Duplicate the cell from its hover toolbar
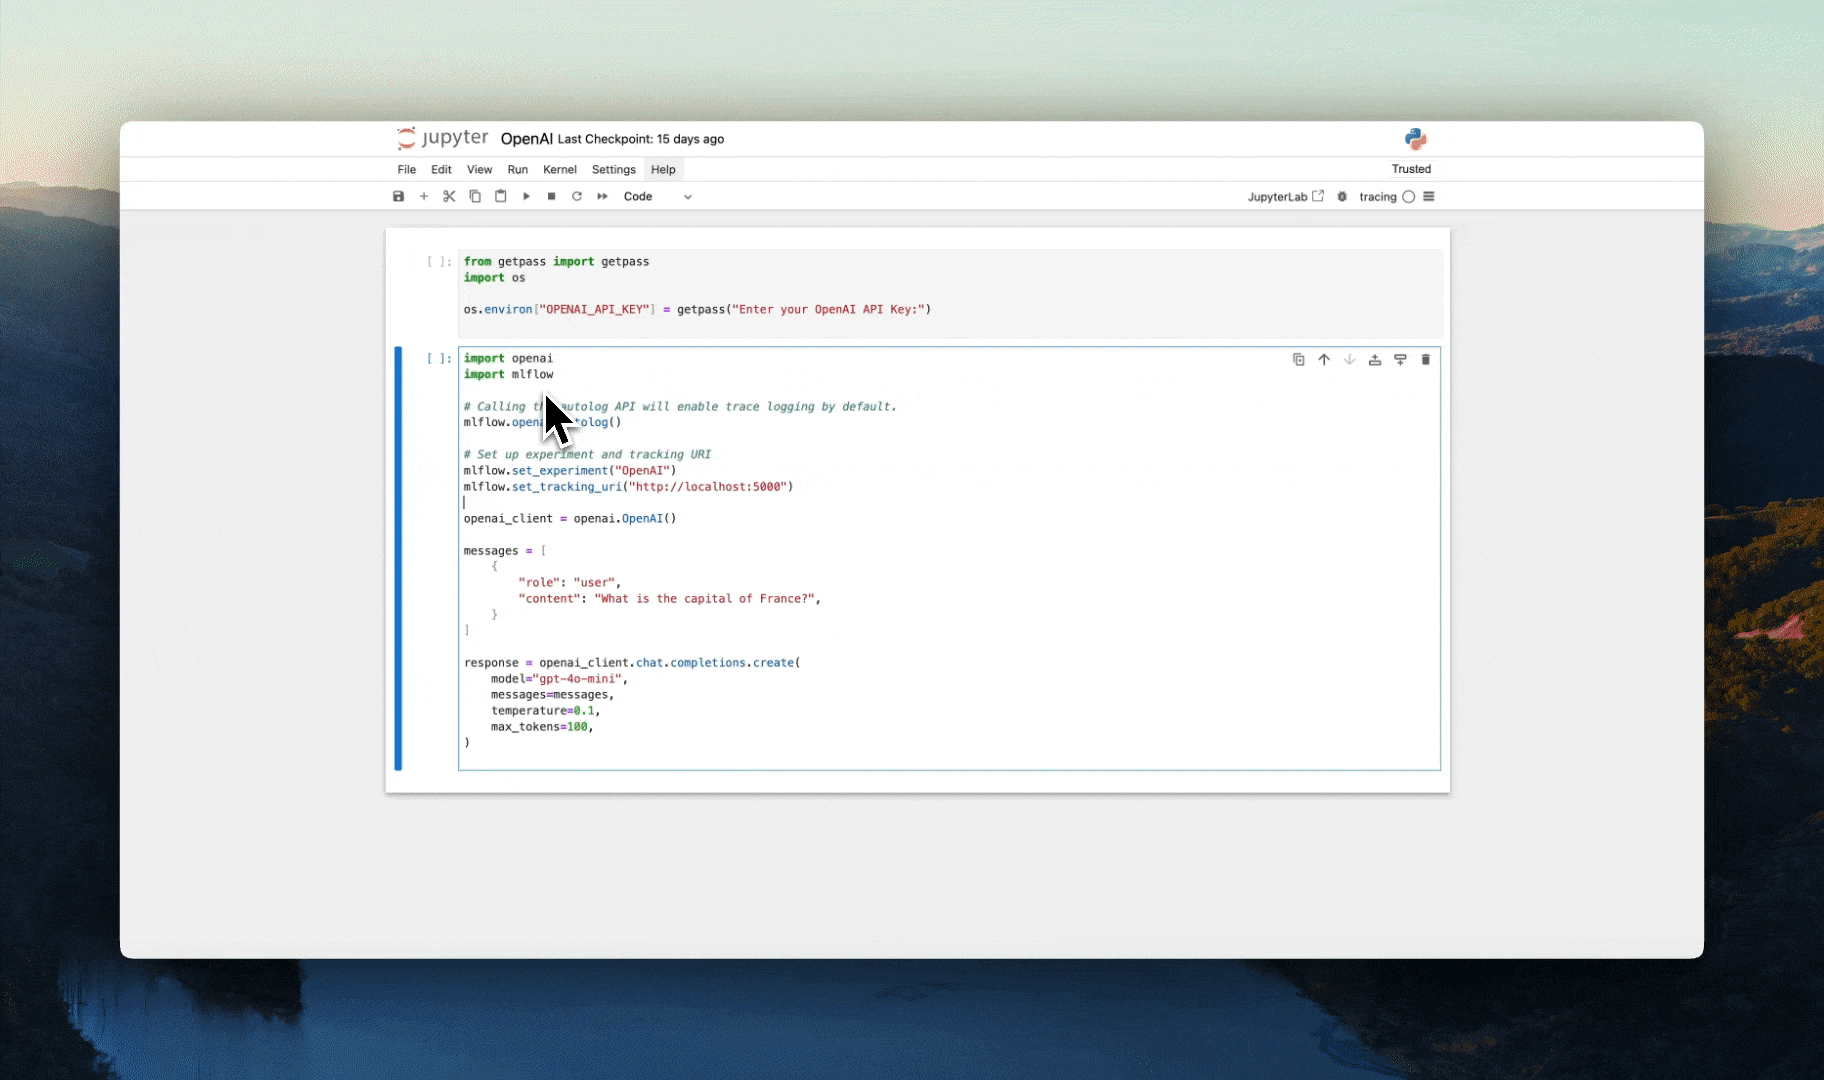Screen dimensions: 1824x1080 click(x=1298, y=359)
